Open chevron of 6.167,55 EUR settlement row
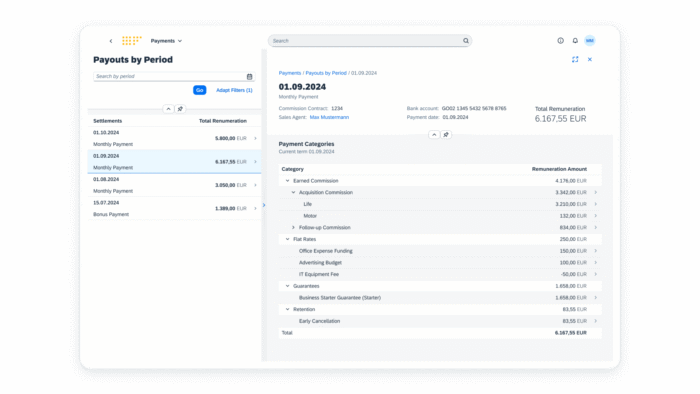The image size is (700, 394). [x=255, y=162]
